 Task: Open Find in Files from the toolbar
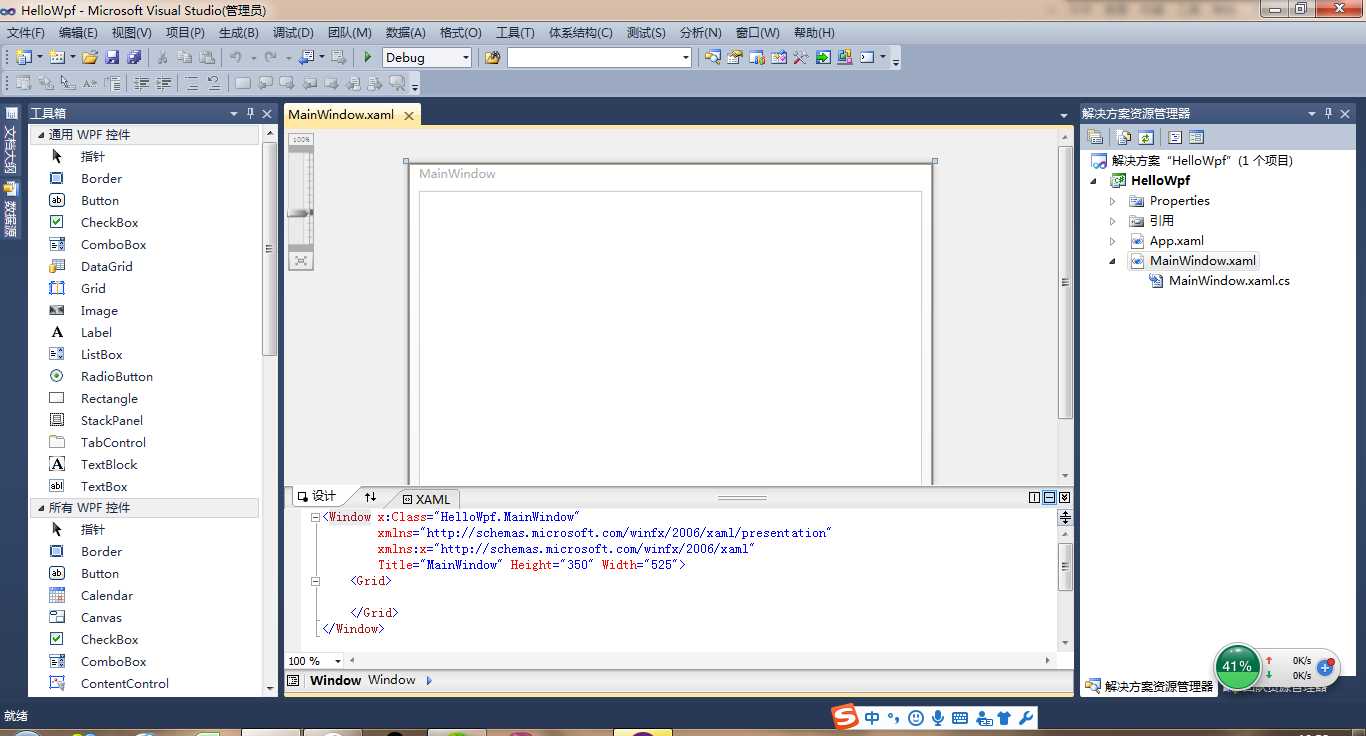click(x=492, y=57)
